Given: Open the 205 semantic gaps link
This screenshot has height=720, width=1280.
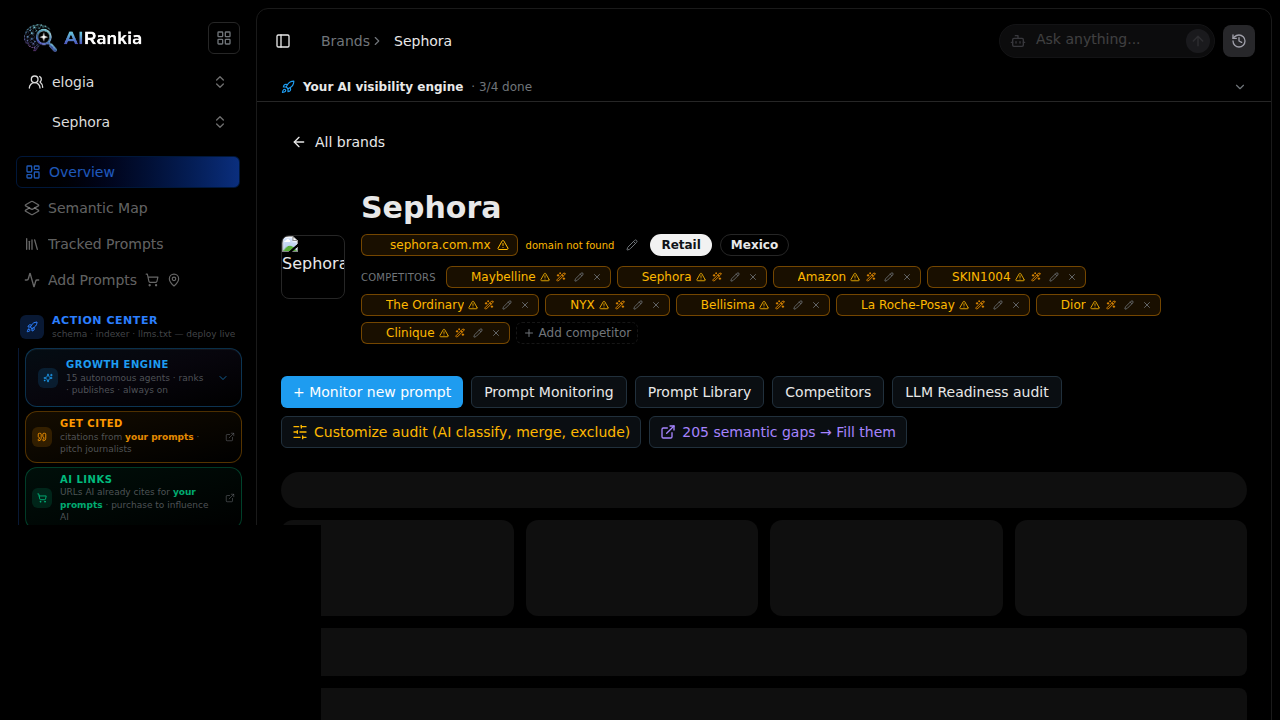Looking at the screenshot, I should click(778, 432).
